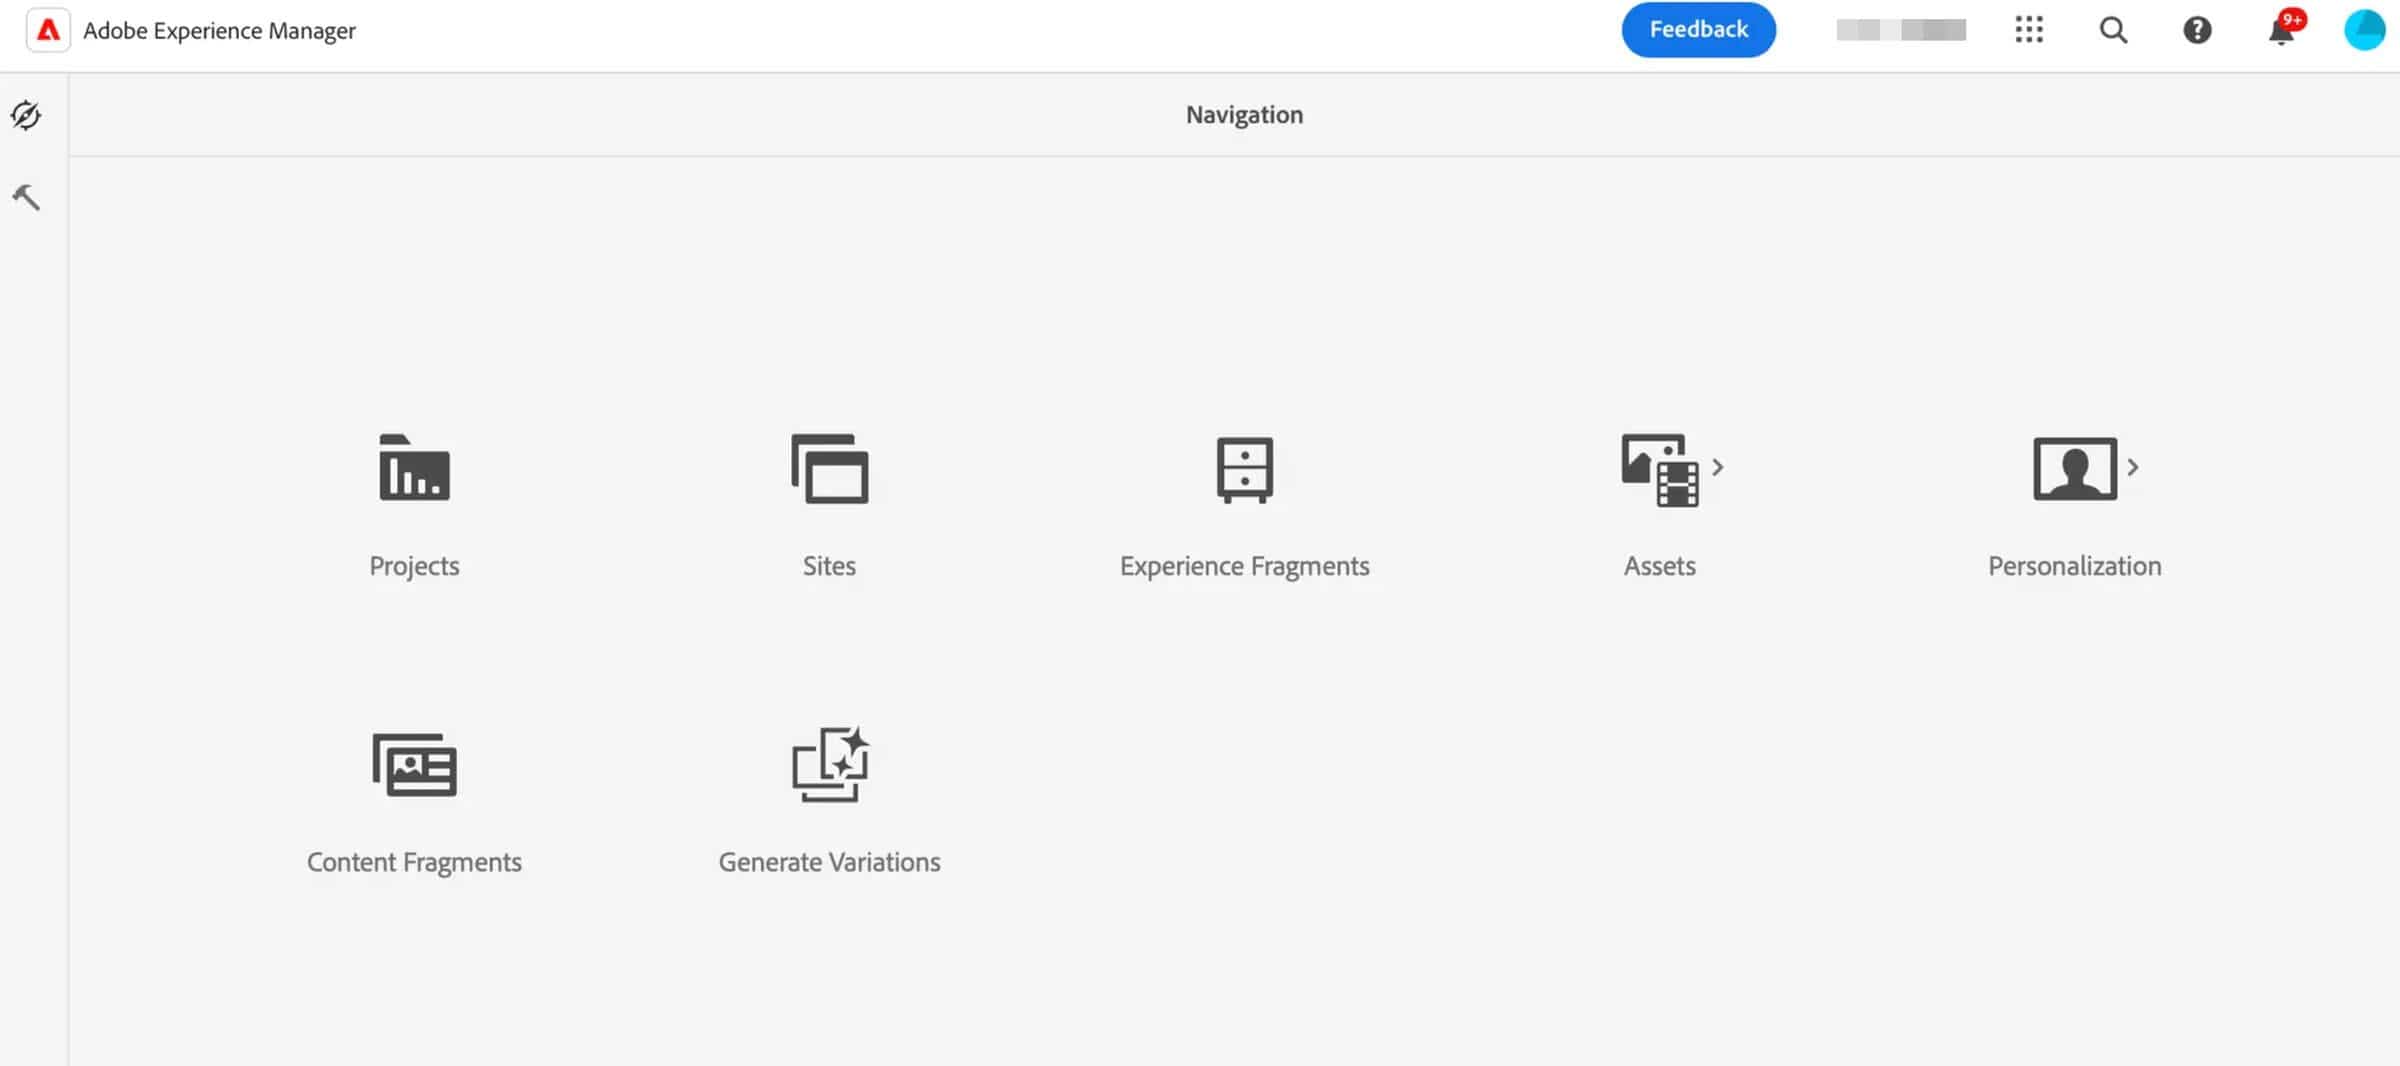Expand the Assets submenu chevron

click(x=1717, y=467)
